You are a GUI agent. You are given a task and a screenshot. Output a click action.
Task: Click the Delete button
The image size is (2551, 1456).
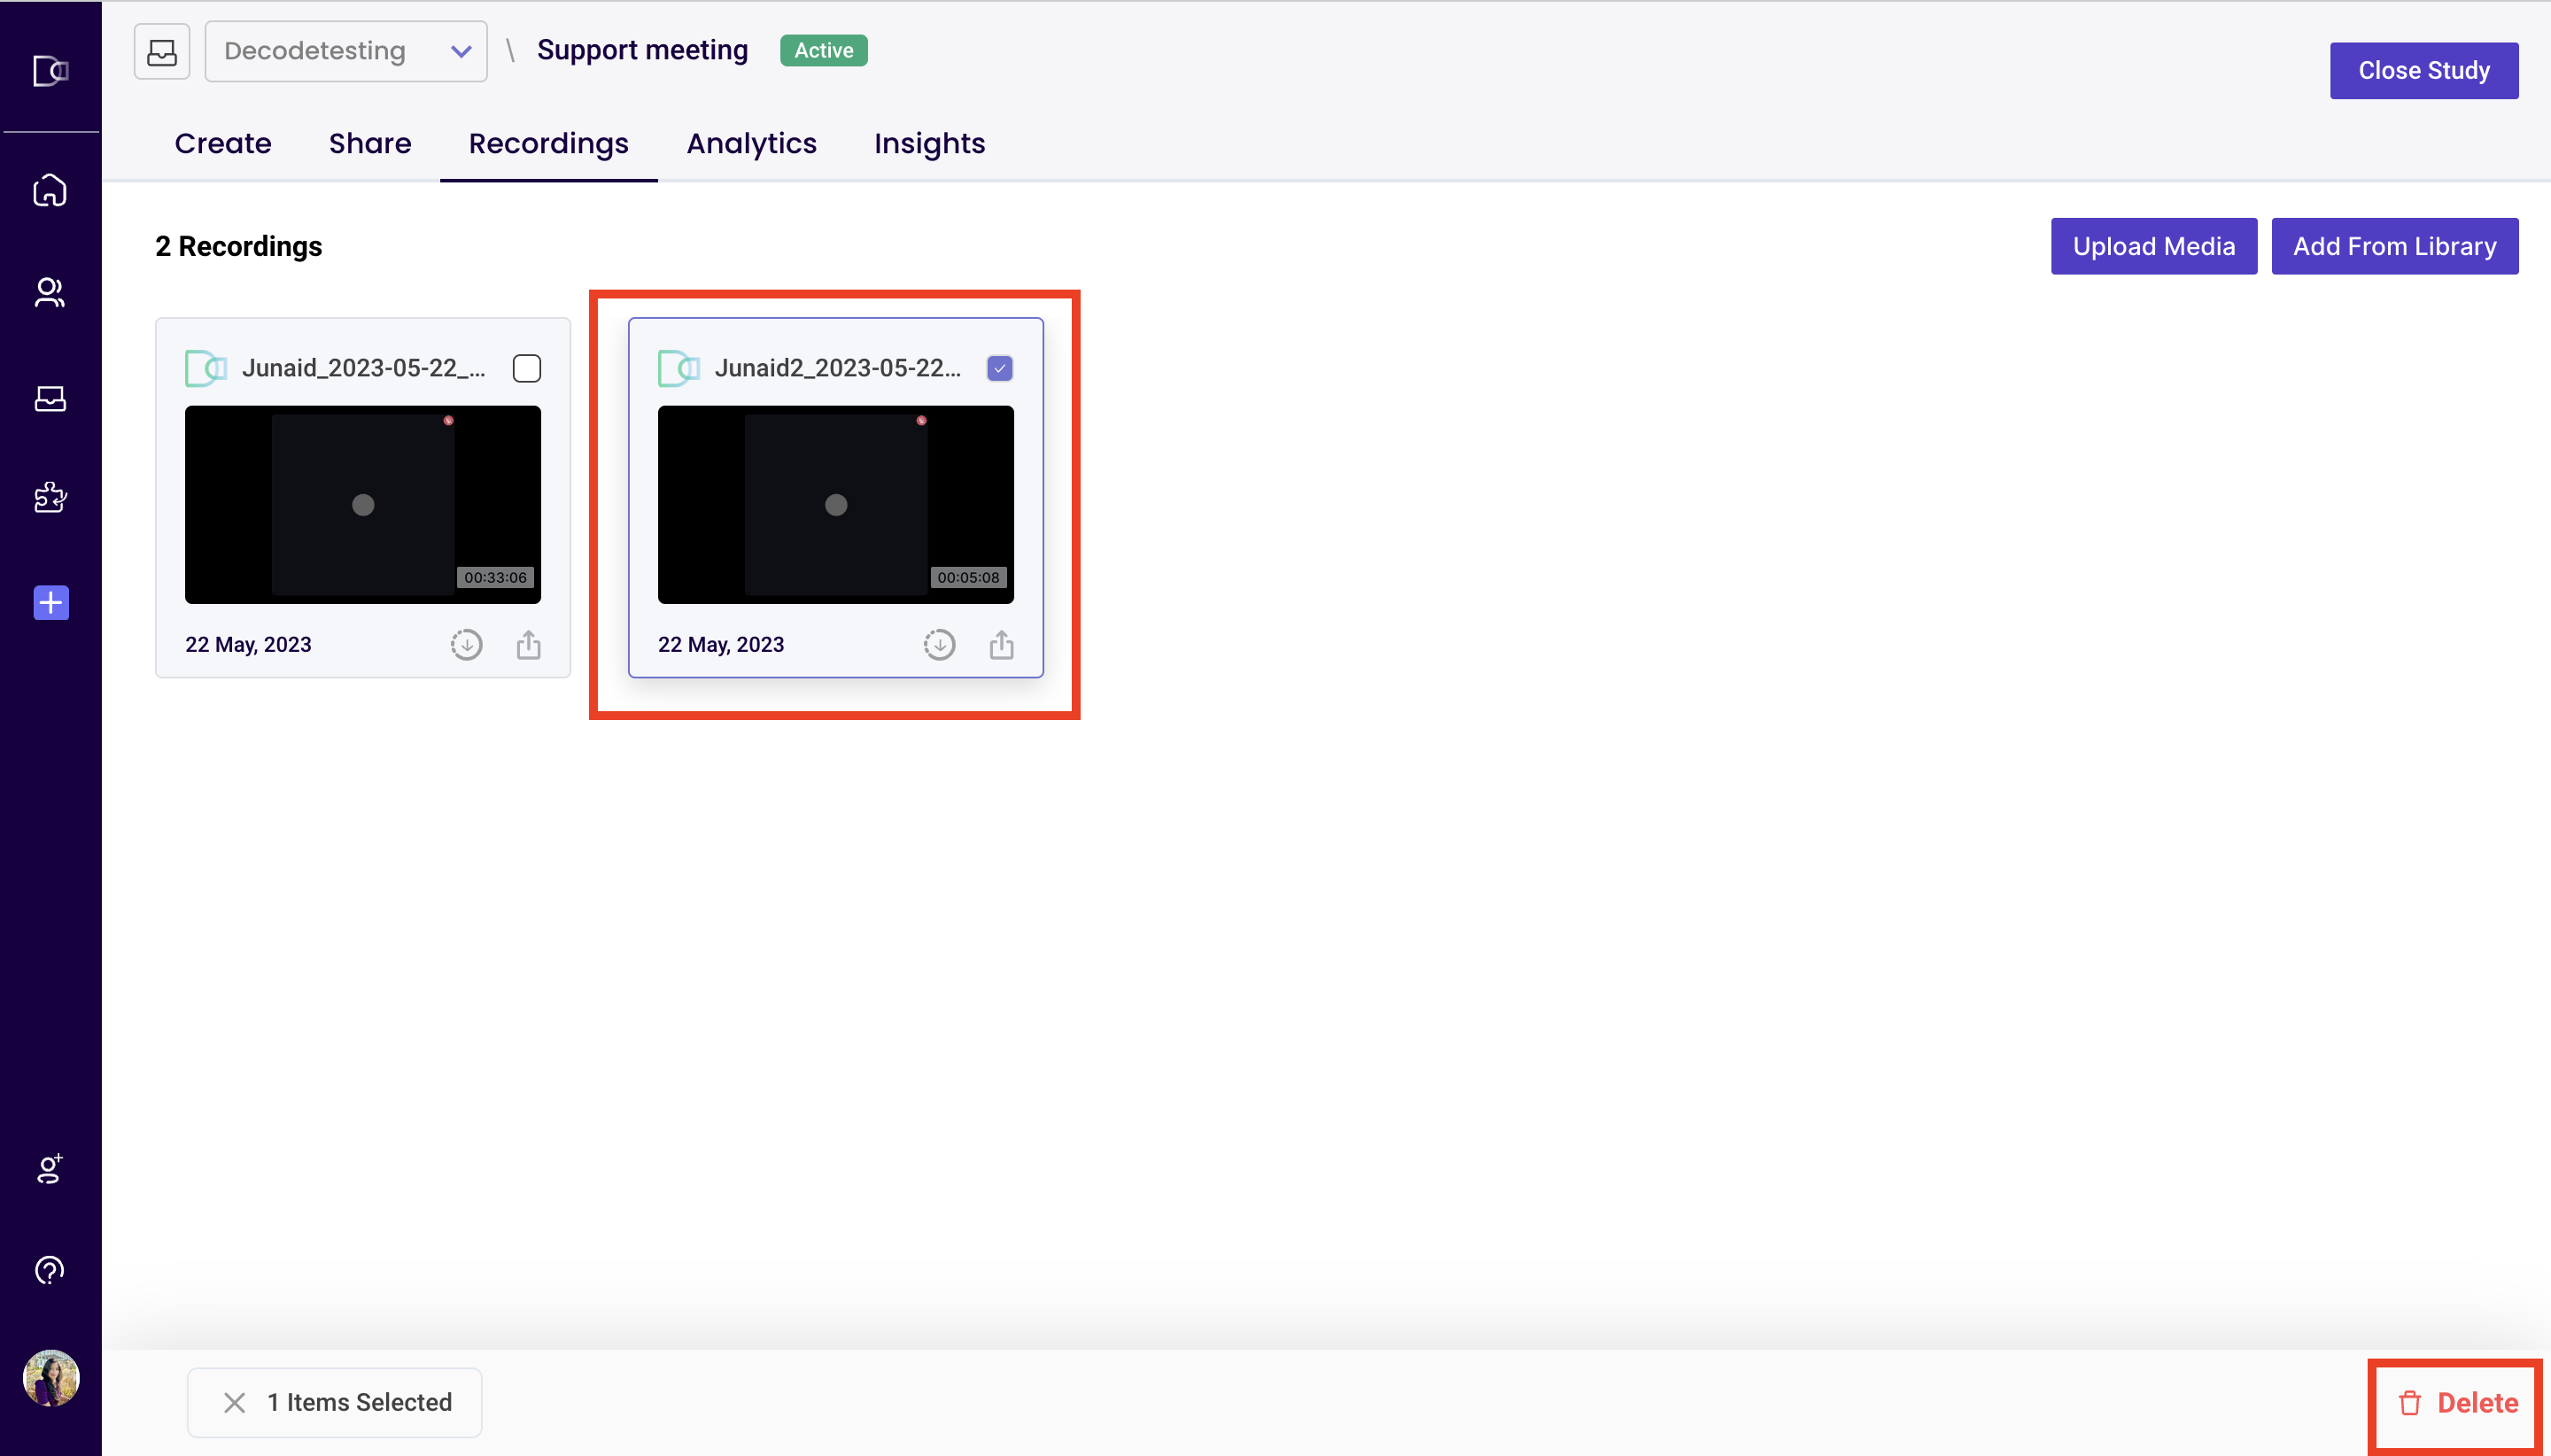[x=2458, y=1403]
